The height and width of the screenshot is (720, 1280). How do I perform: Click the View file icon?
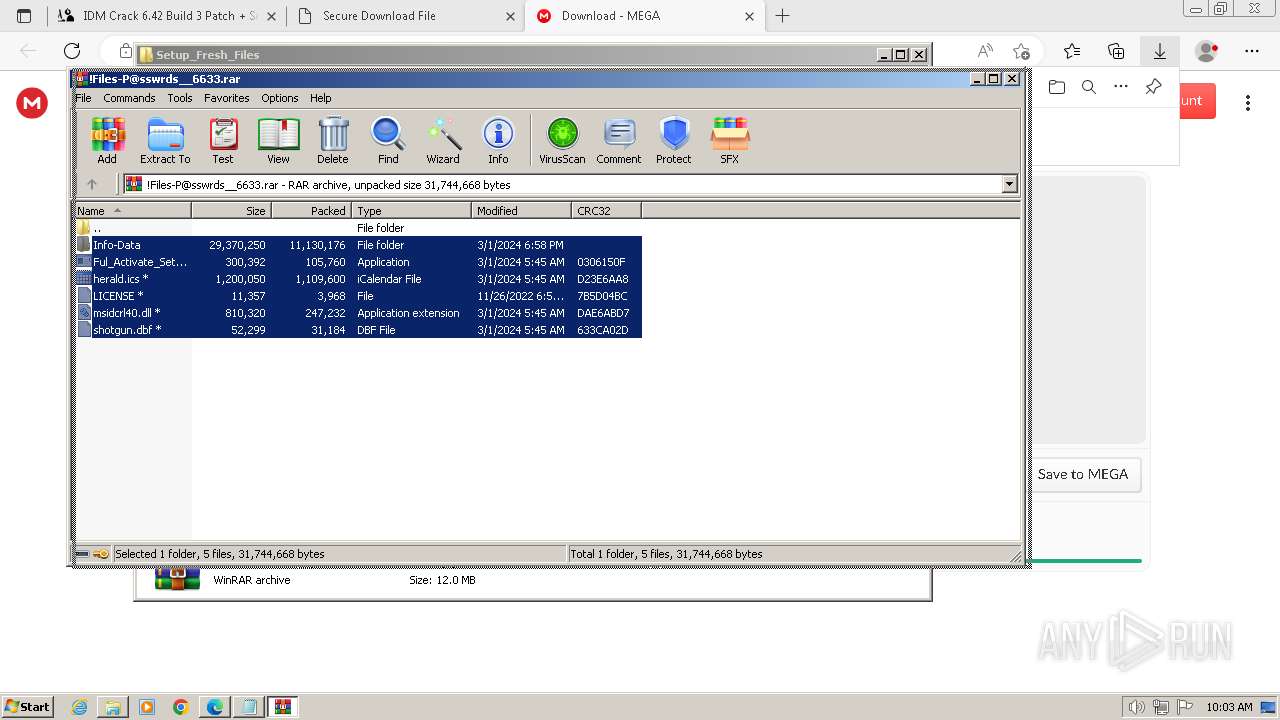click(278, 140)
